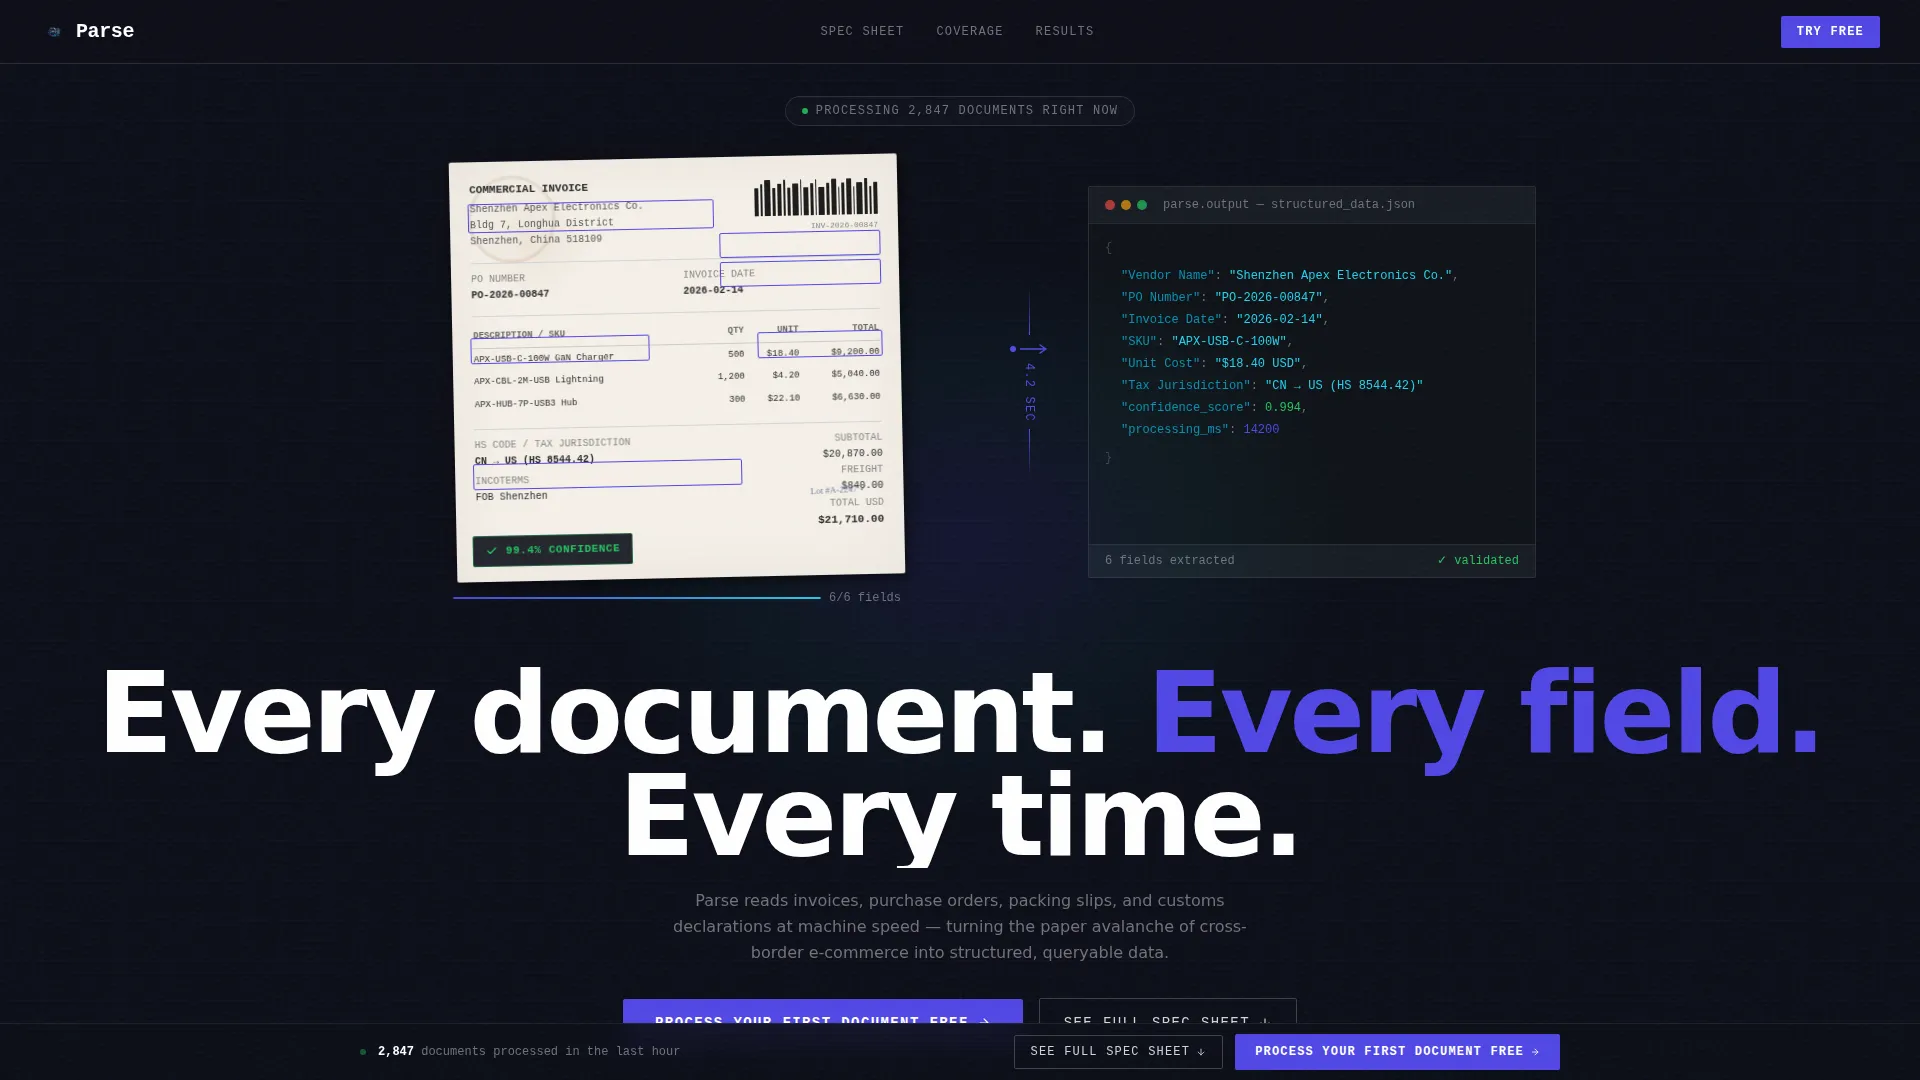Click the APX-CBL-2M-USB Lightning row
Image resolution: width=1920 pixels, height=1080 pixels.
point(677,377)
